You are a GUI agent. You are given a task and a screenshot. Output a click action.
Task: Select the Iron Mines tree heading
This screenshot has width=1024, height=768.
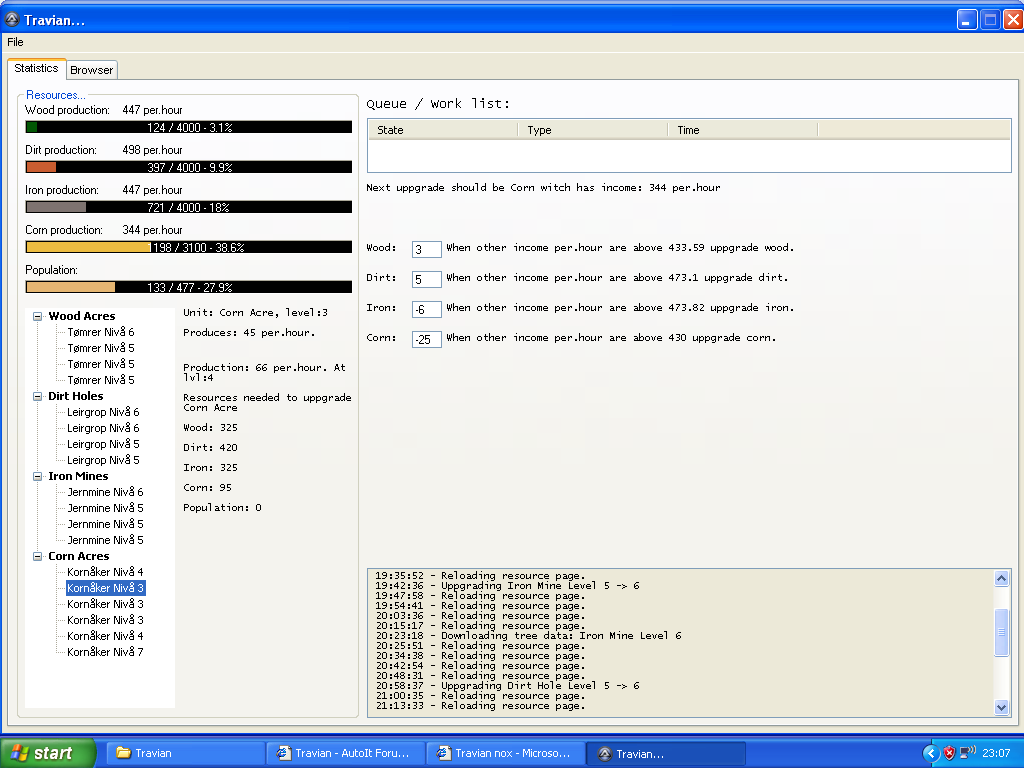click(x=78, y=477)
